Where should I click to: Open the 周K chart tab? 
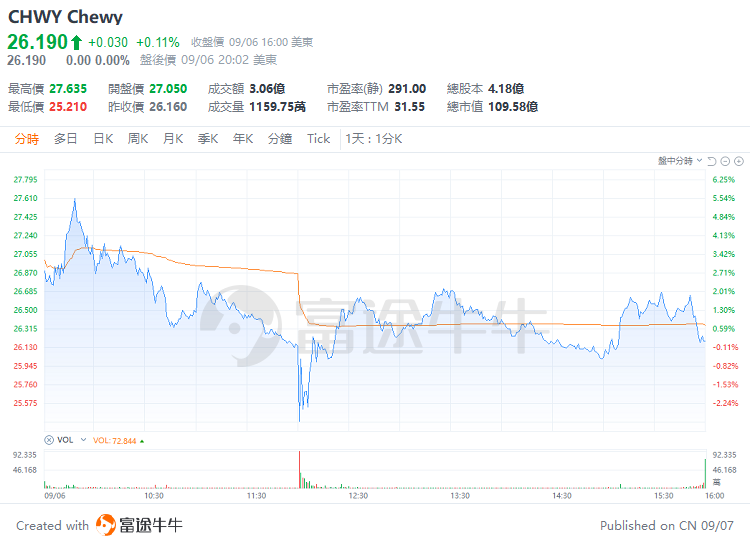coord(138,139)
